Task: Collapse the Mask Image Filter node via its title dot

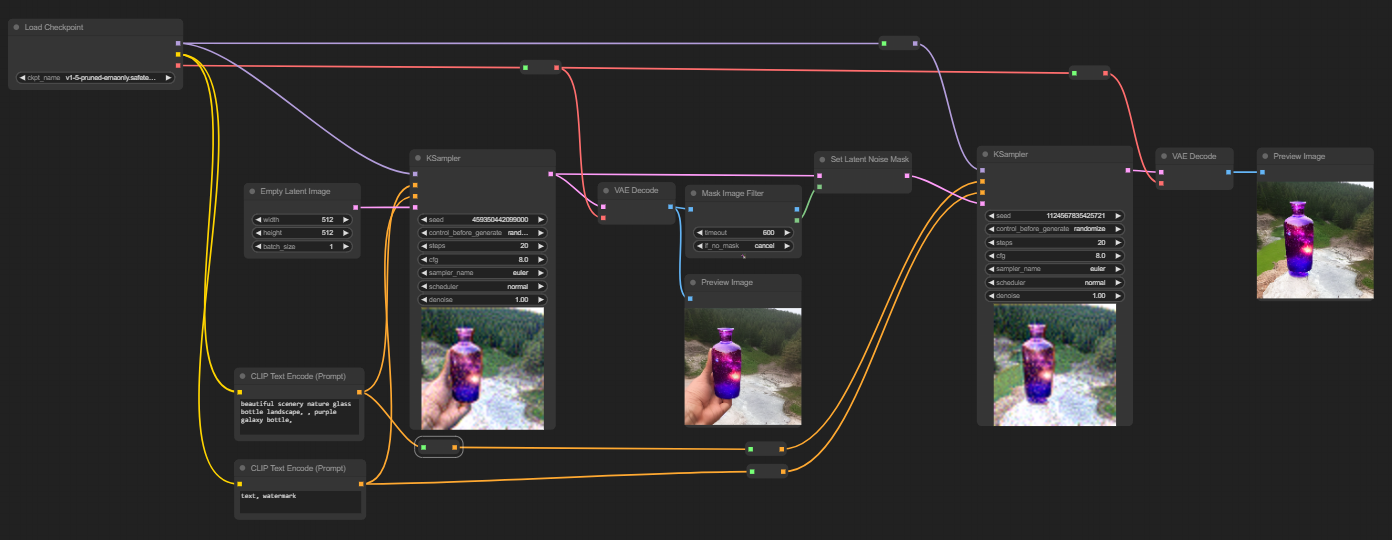Action: [693, 193]
